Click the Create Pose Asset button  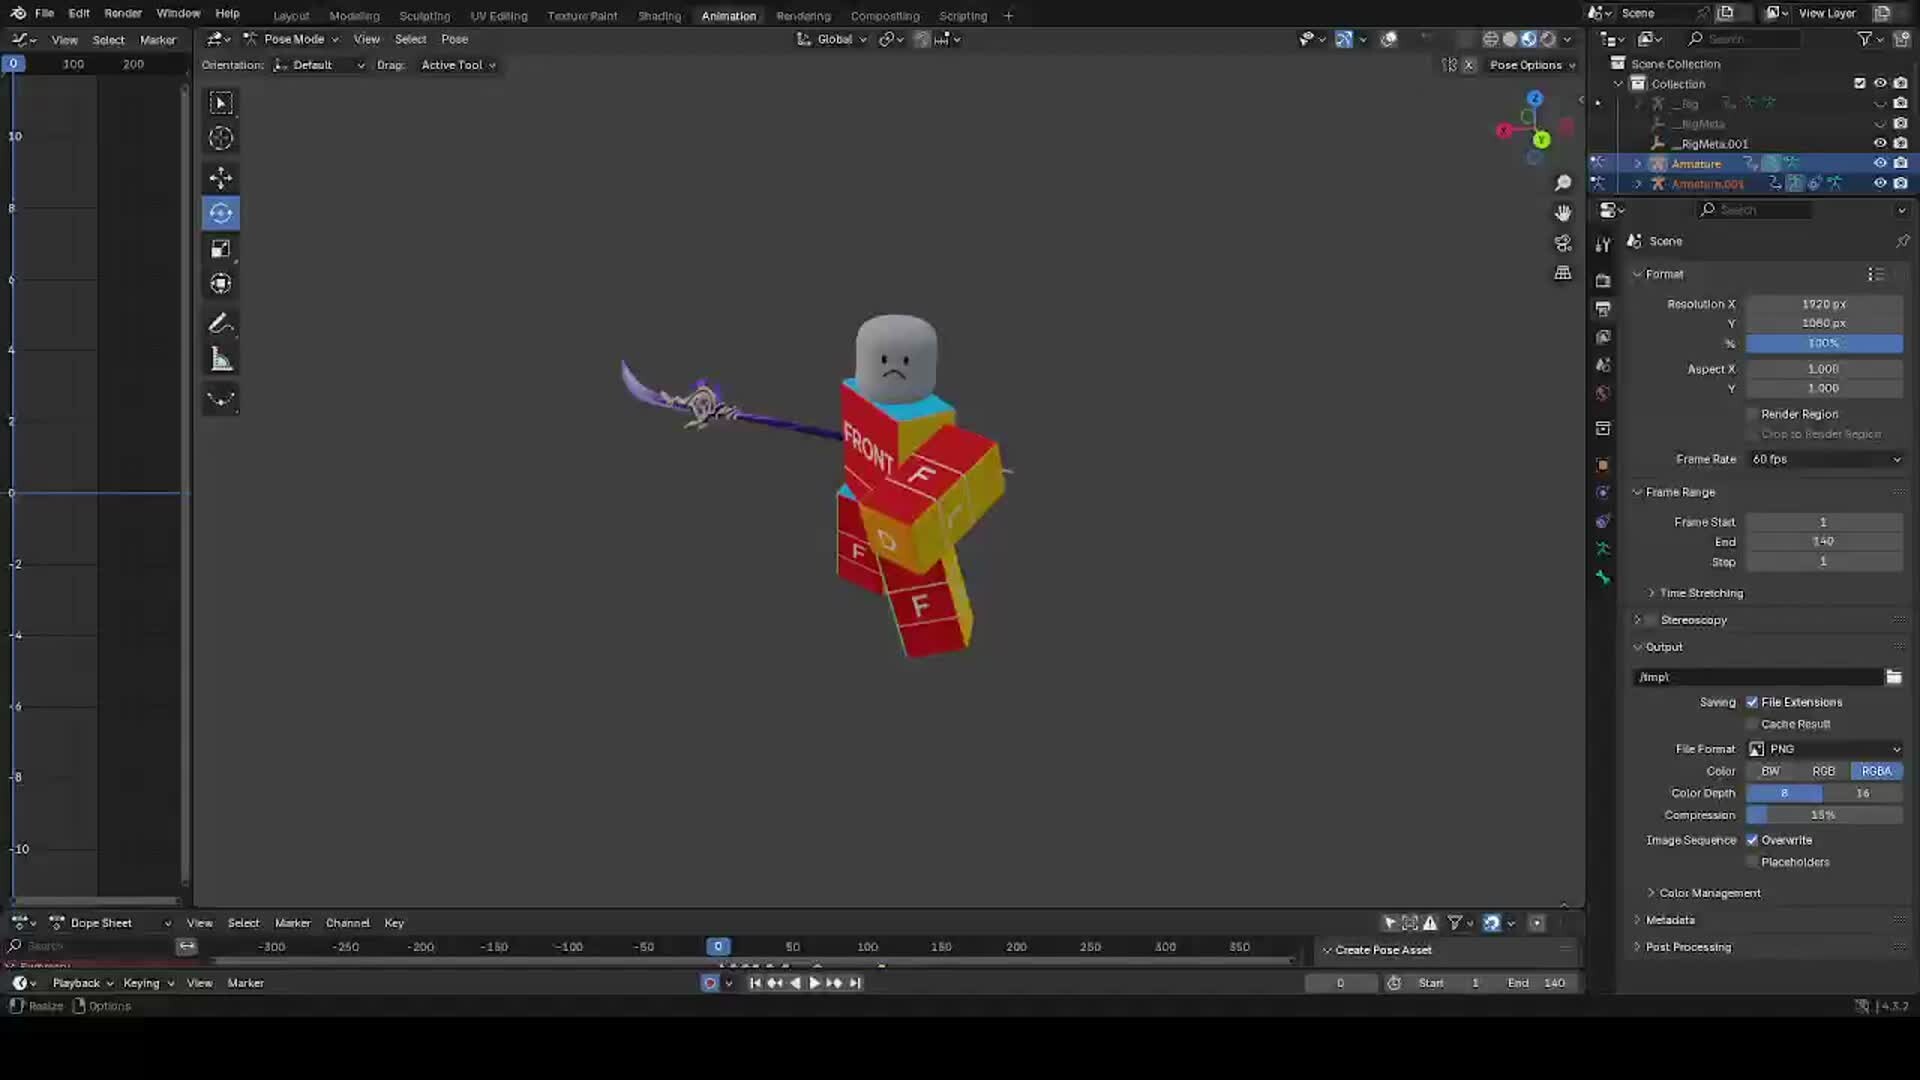tap(1383, 949)
